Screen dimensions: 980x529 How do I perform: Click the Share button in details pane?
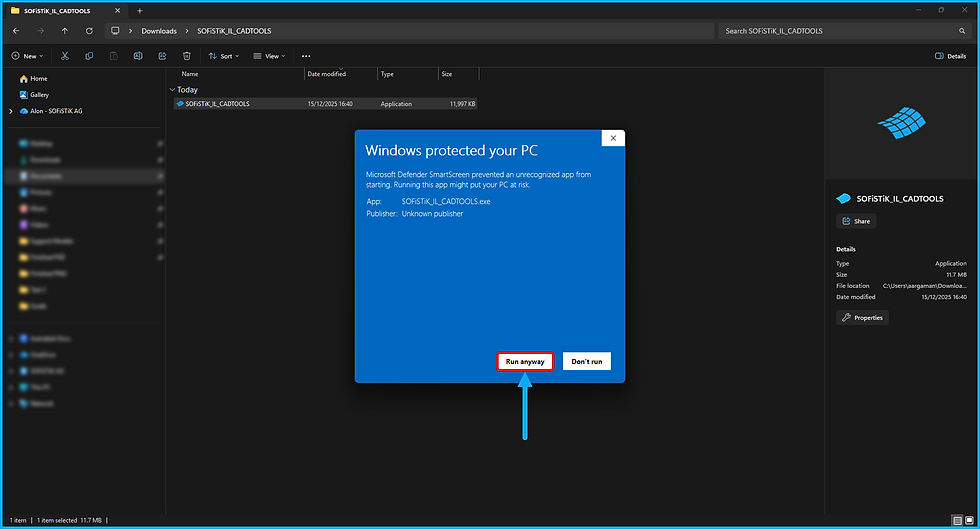(x=856, y=221)
